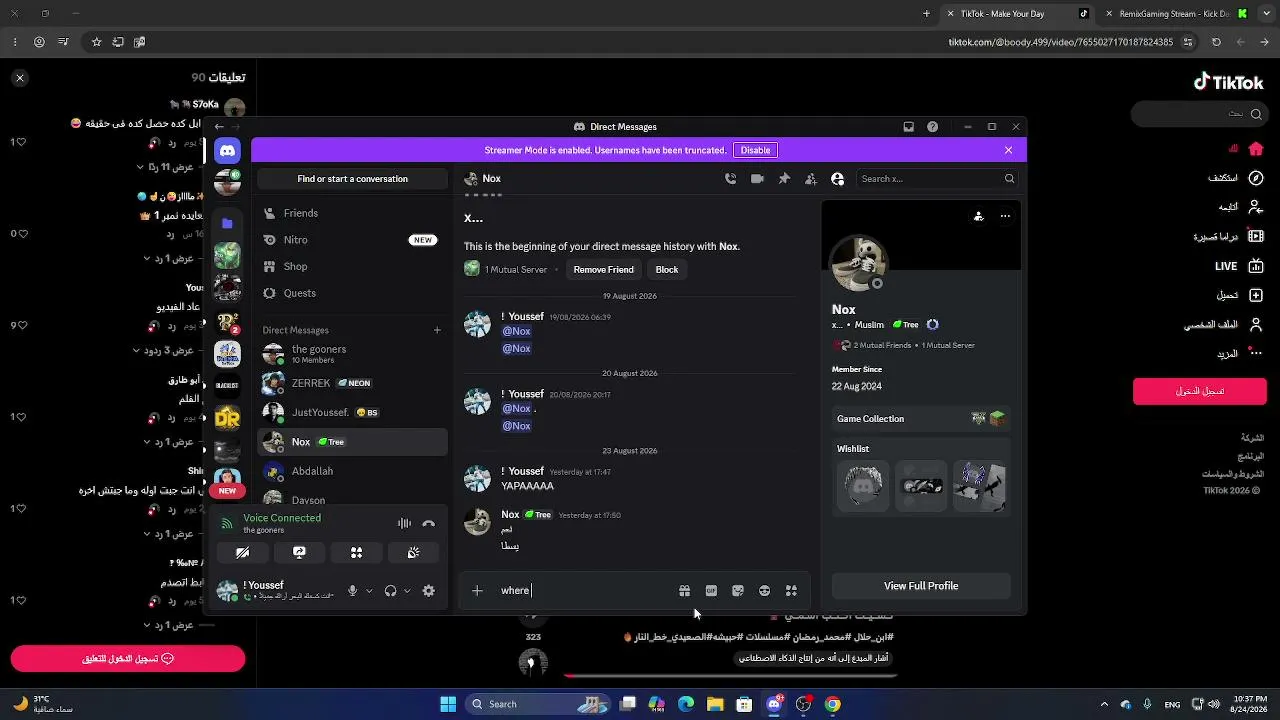Image resolution: width=1280 pixels, height=720 pixels.
Task: Open the Discord inbox icon
Action: (x=908, y=127)
